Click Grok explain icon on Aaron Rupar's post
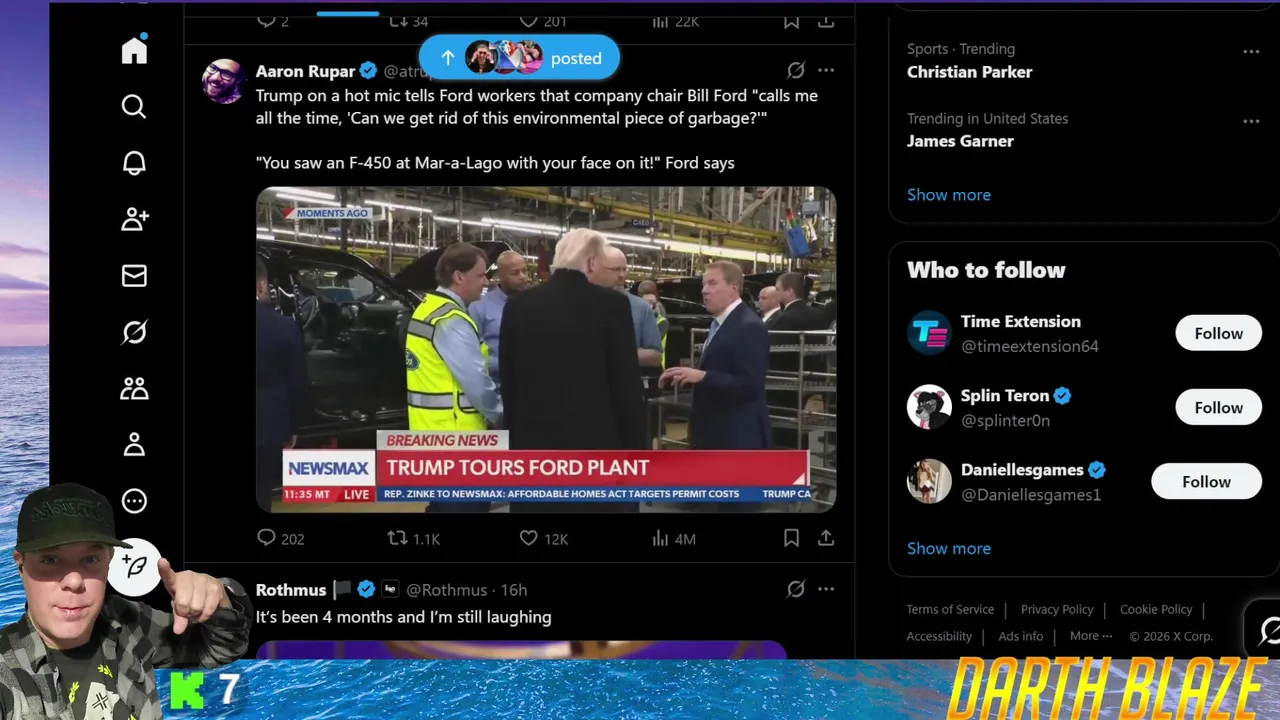1280x720 pixels. 795,70
